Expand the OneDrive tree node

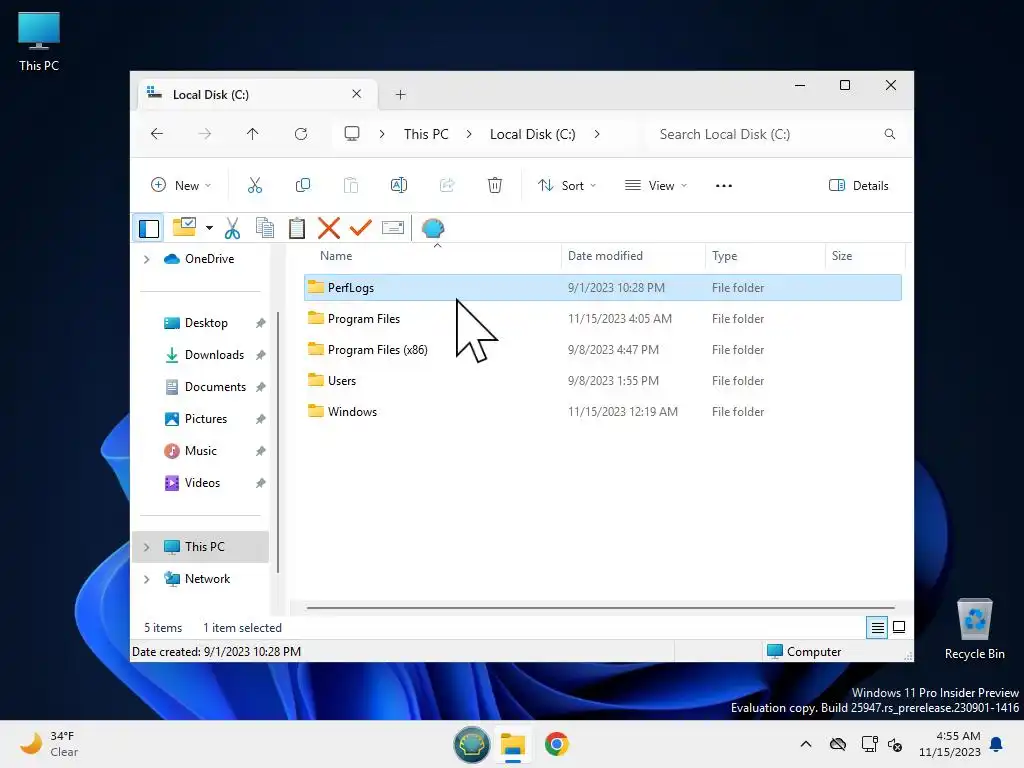[147, 259]
